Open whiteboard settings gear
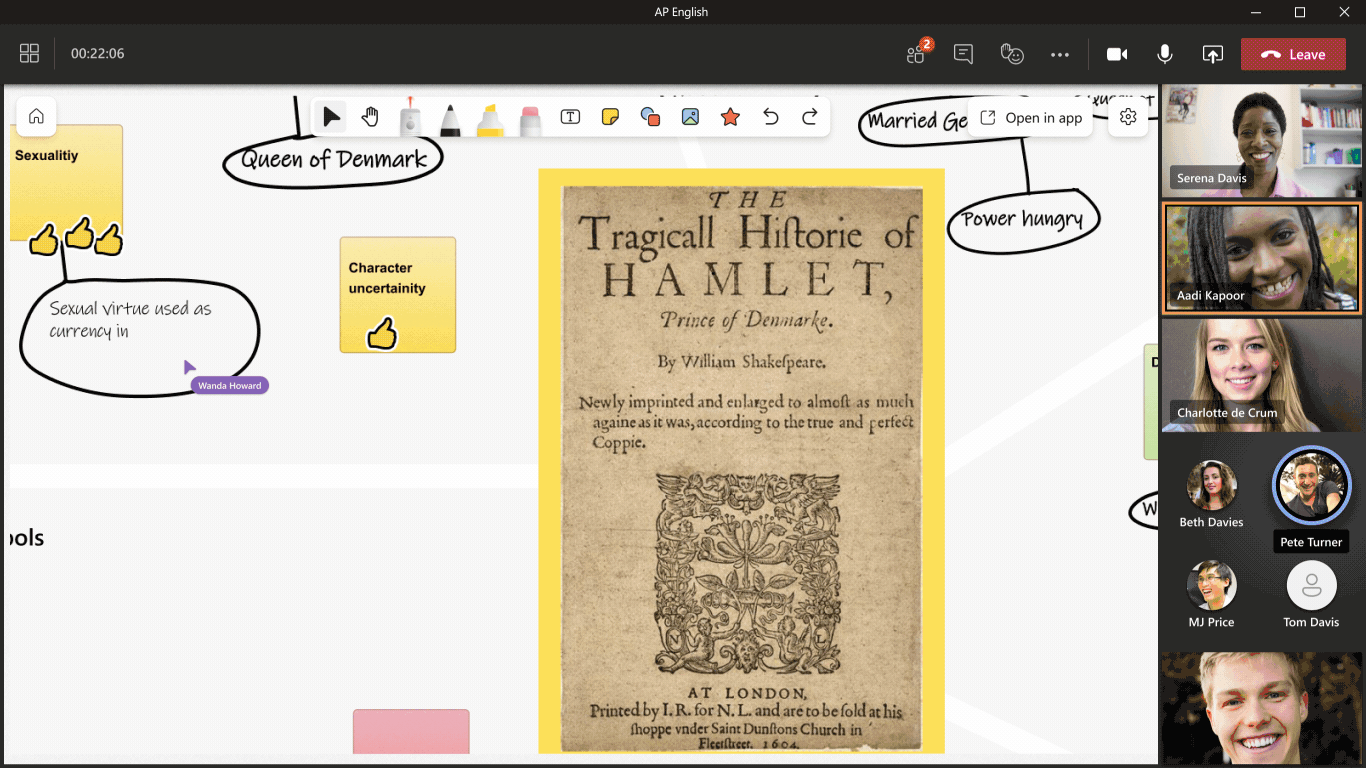 pos(1128,117)
